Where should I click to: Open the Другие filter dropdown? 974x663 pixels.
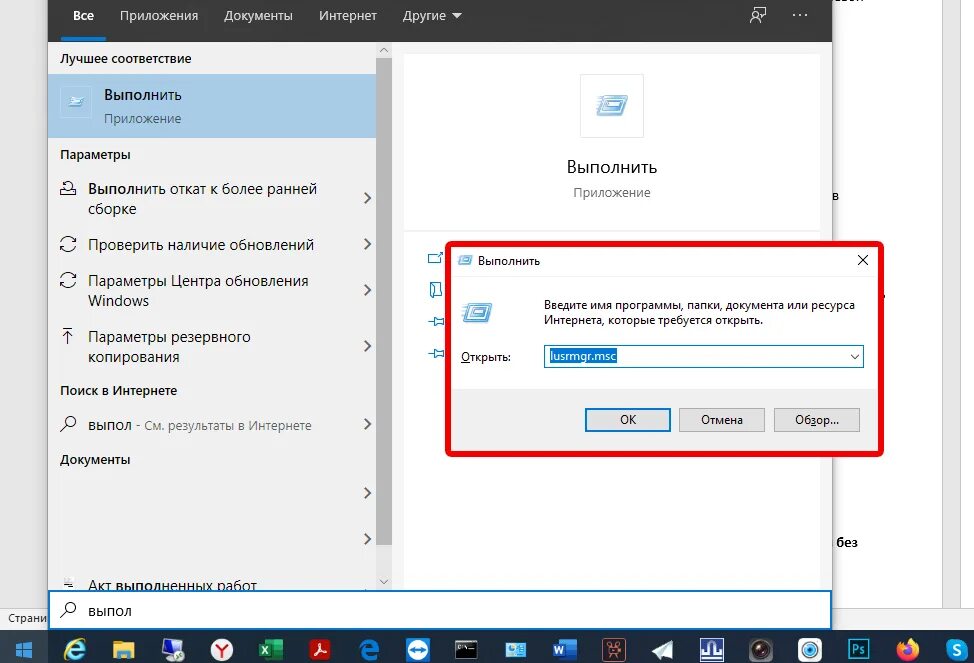[432, 15]
